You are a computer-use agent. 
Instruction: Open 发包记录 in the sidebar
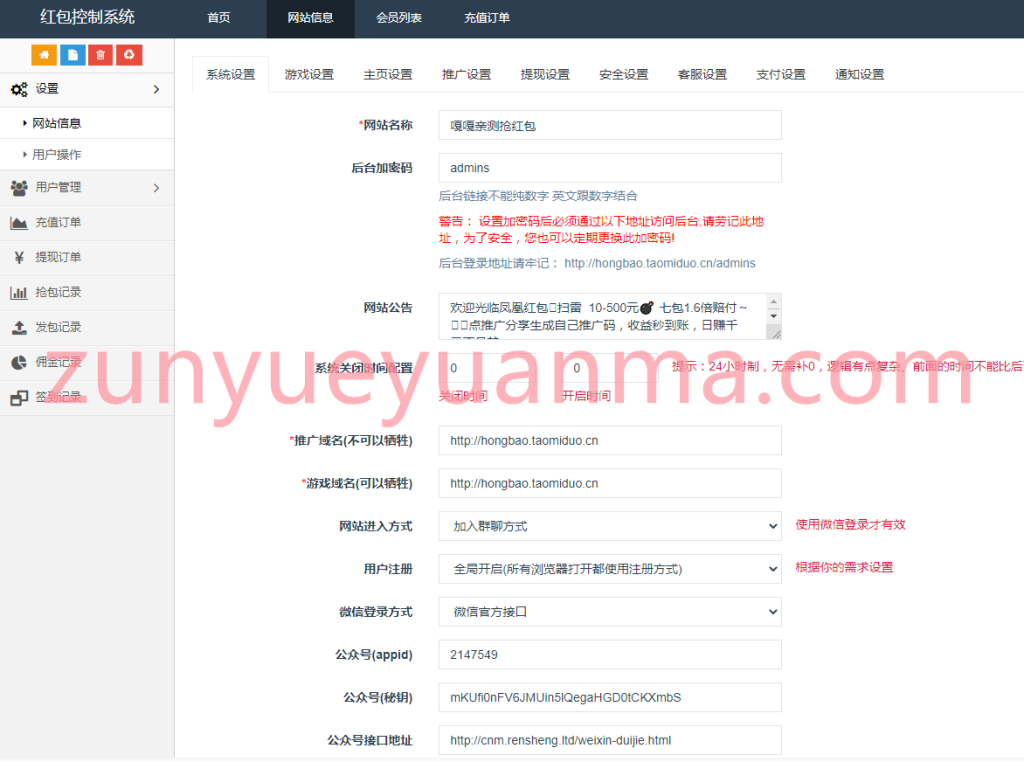87,327
